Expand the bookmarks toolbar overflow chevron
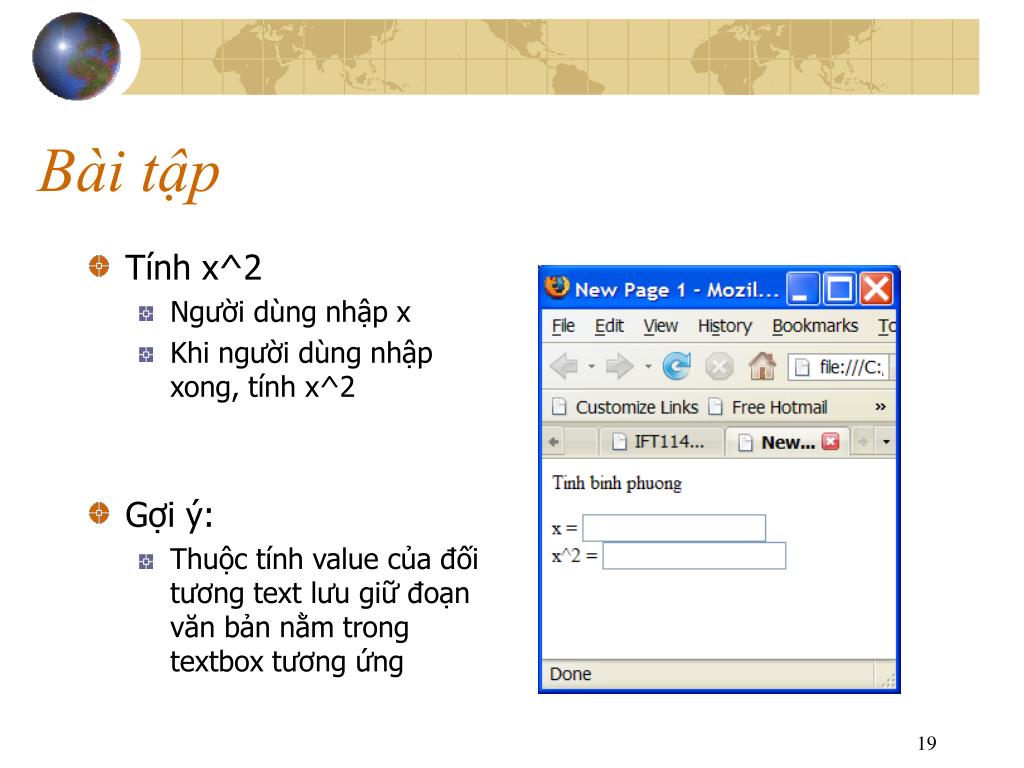Viewport: 1024px width, 768px height. click(880, 407)
